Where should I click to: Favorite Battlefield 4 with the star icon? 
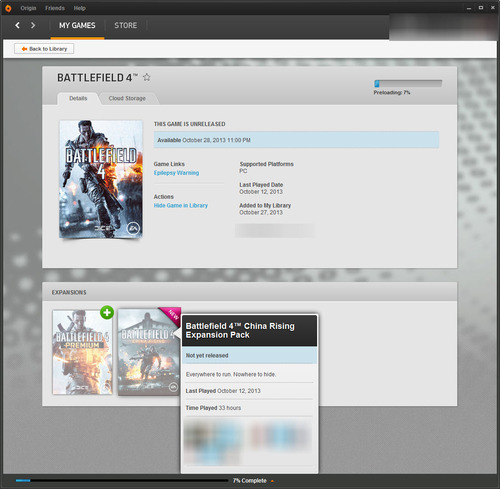pyautogui.click(x=147, y=77)
